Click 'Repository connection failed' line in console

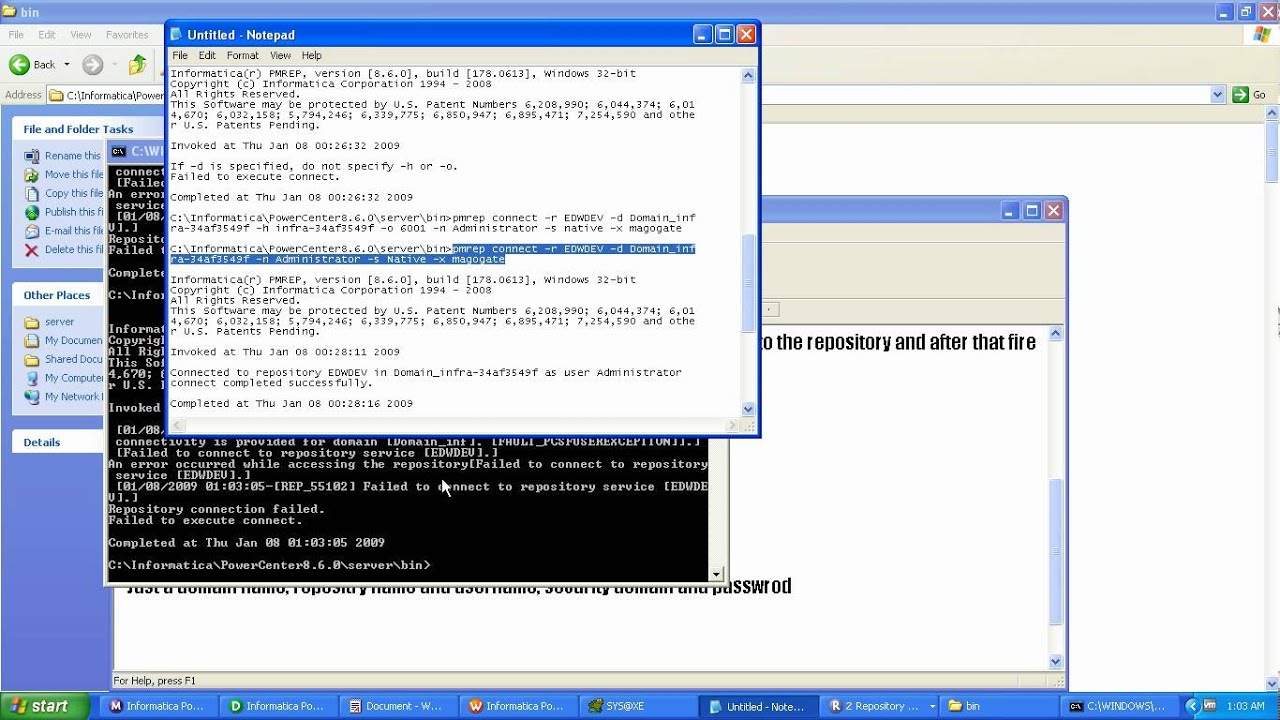(216, 509)
